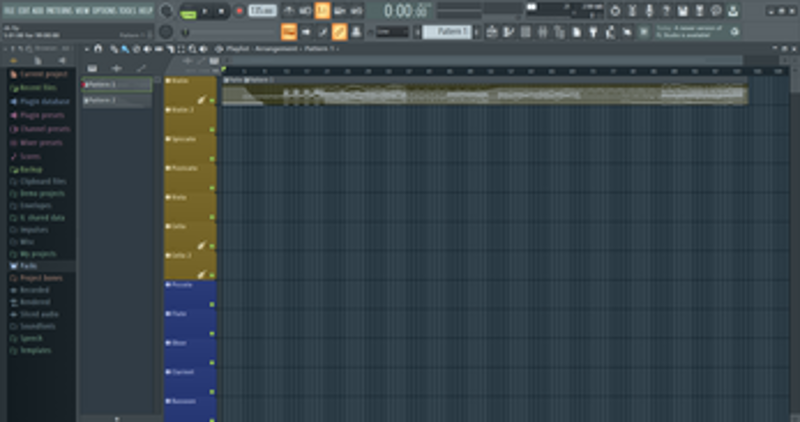Toggle the Pattern/Song mode switch

coord(188,11)
